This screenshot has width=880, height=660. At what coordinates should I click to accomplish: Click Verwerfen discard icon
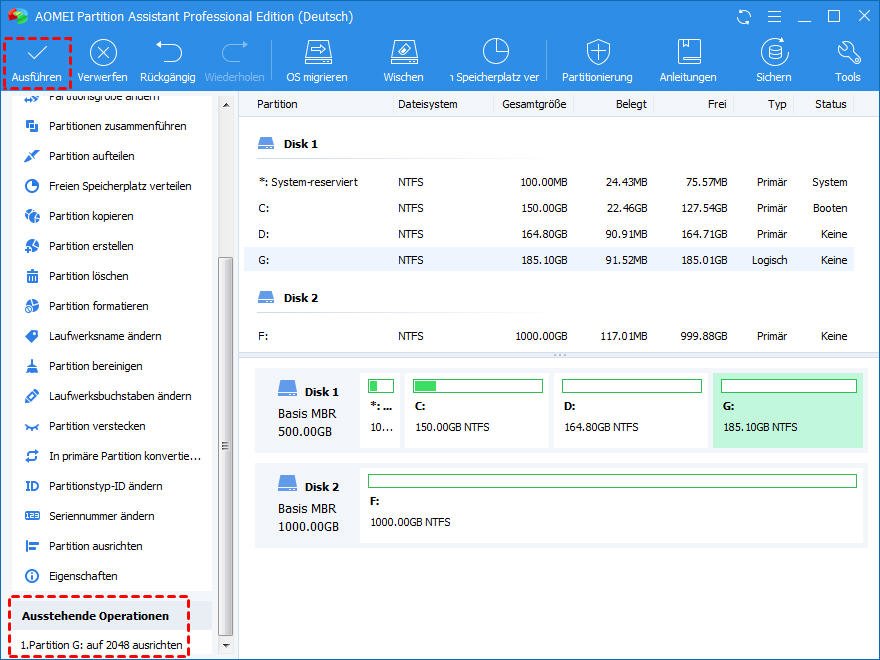[103, 53]
